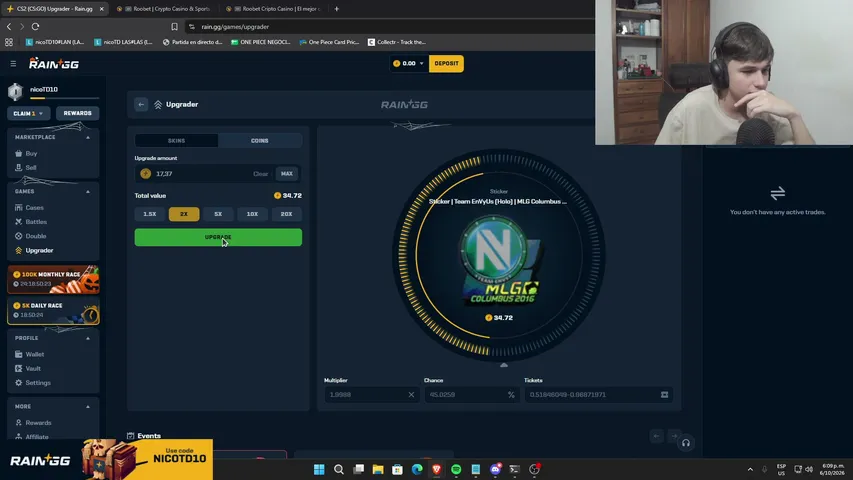853x480 pixels.
Task: Select the 5X multiplier
Action: click(x=218, y=214)
